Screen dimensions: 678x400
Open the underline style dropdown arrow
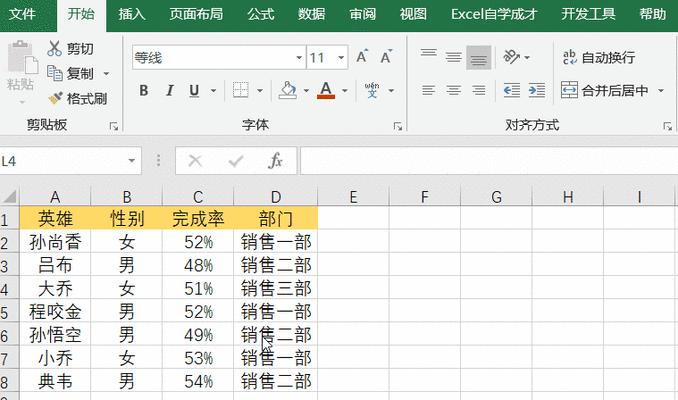(x=213, y=90)
